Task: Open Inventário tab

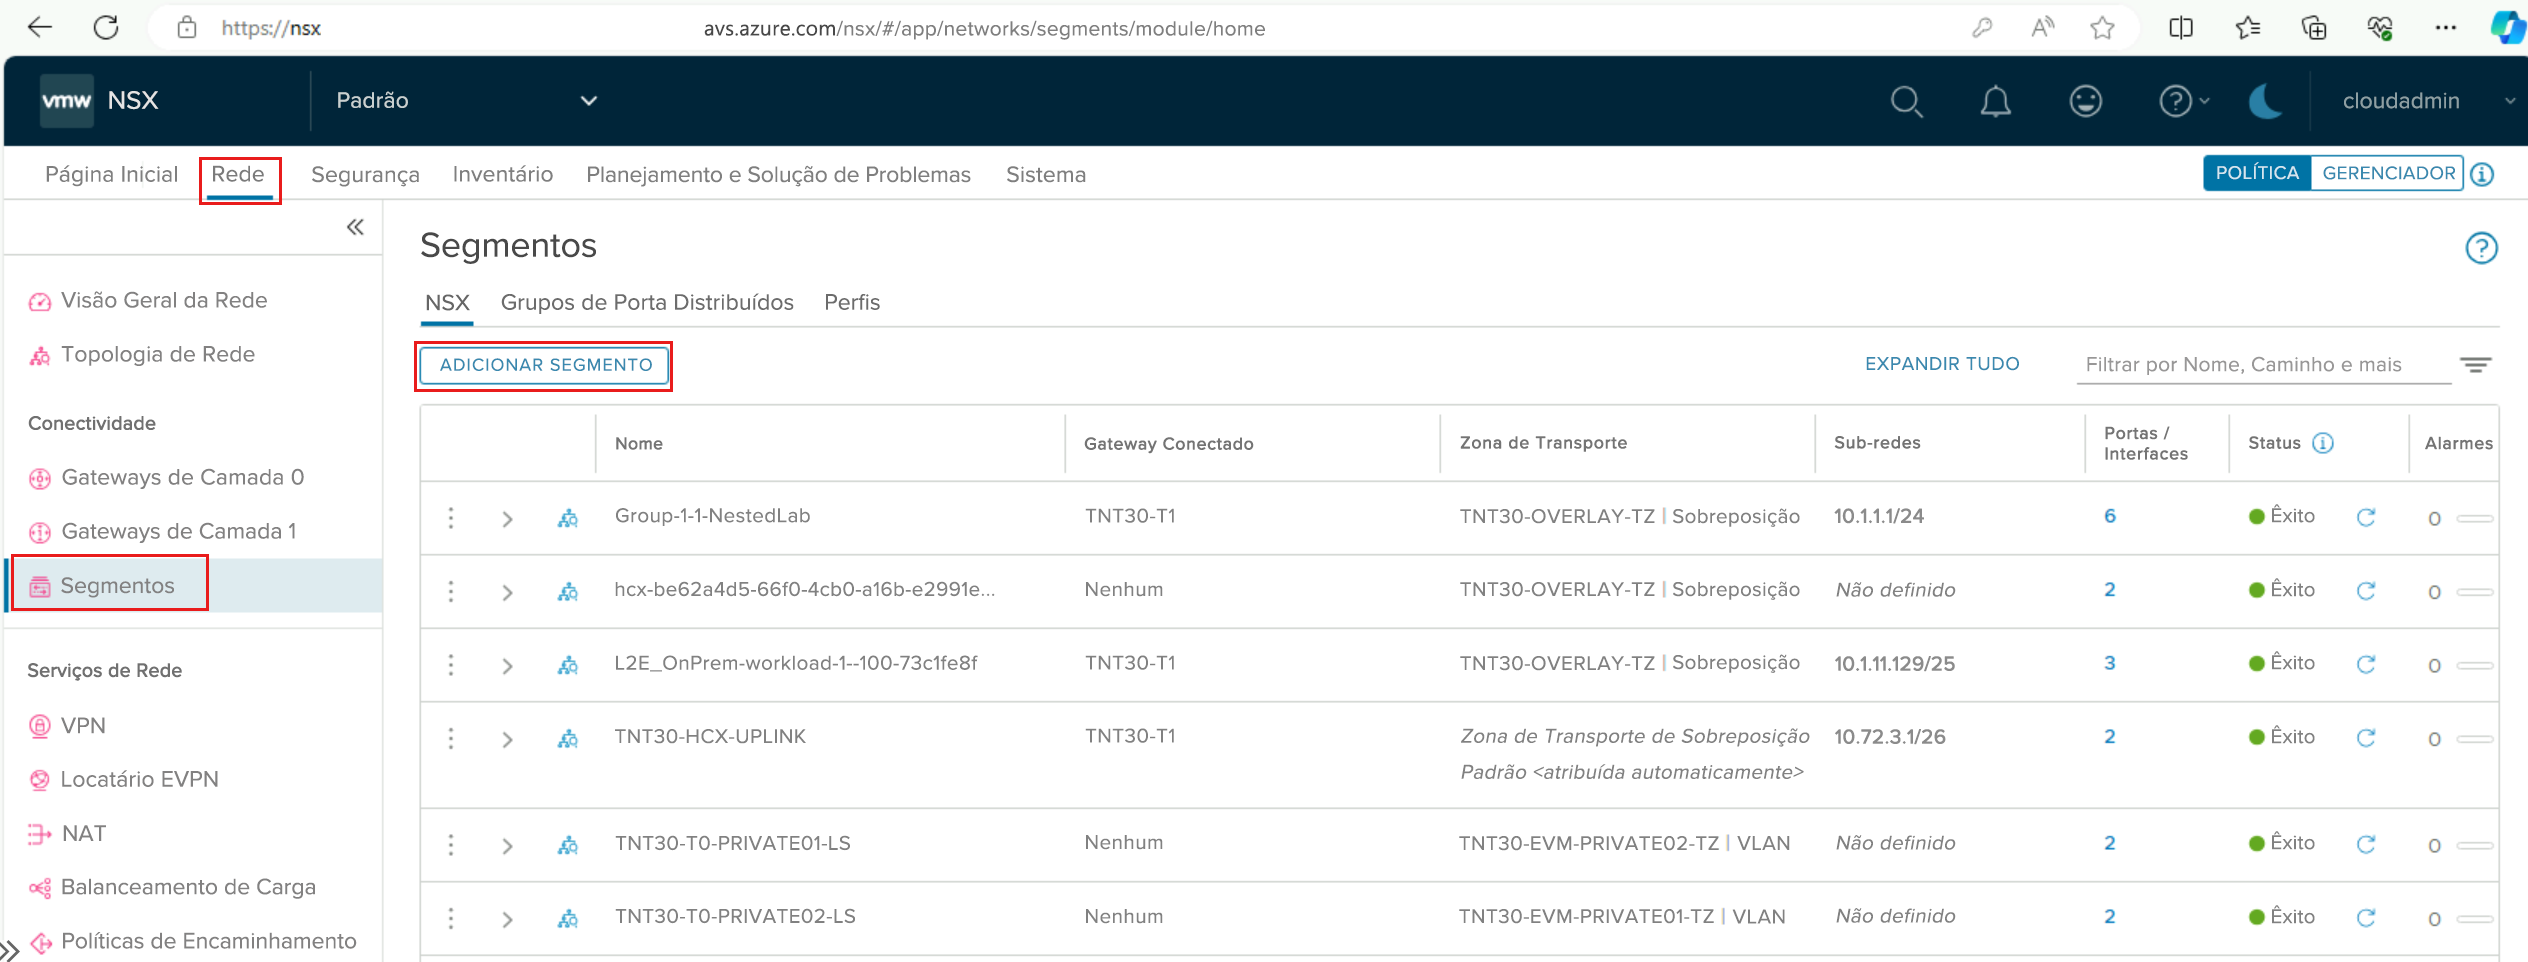Action: click(502, 174)
